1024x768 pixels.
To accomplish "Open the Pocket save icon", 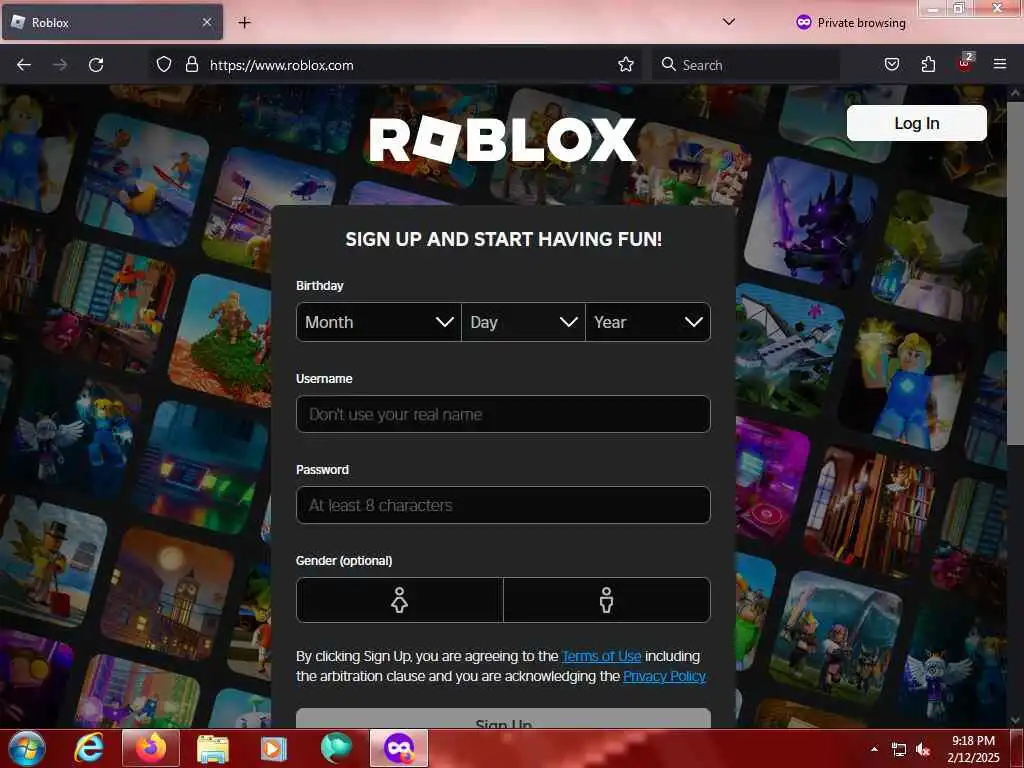I will pos(892,65).
